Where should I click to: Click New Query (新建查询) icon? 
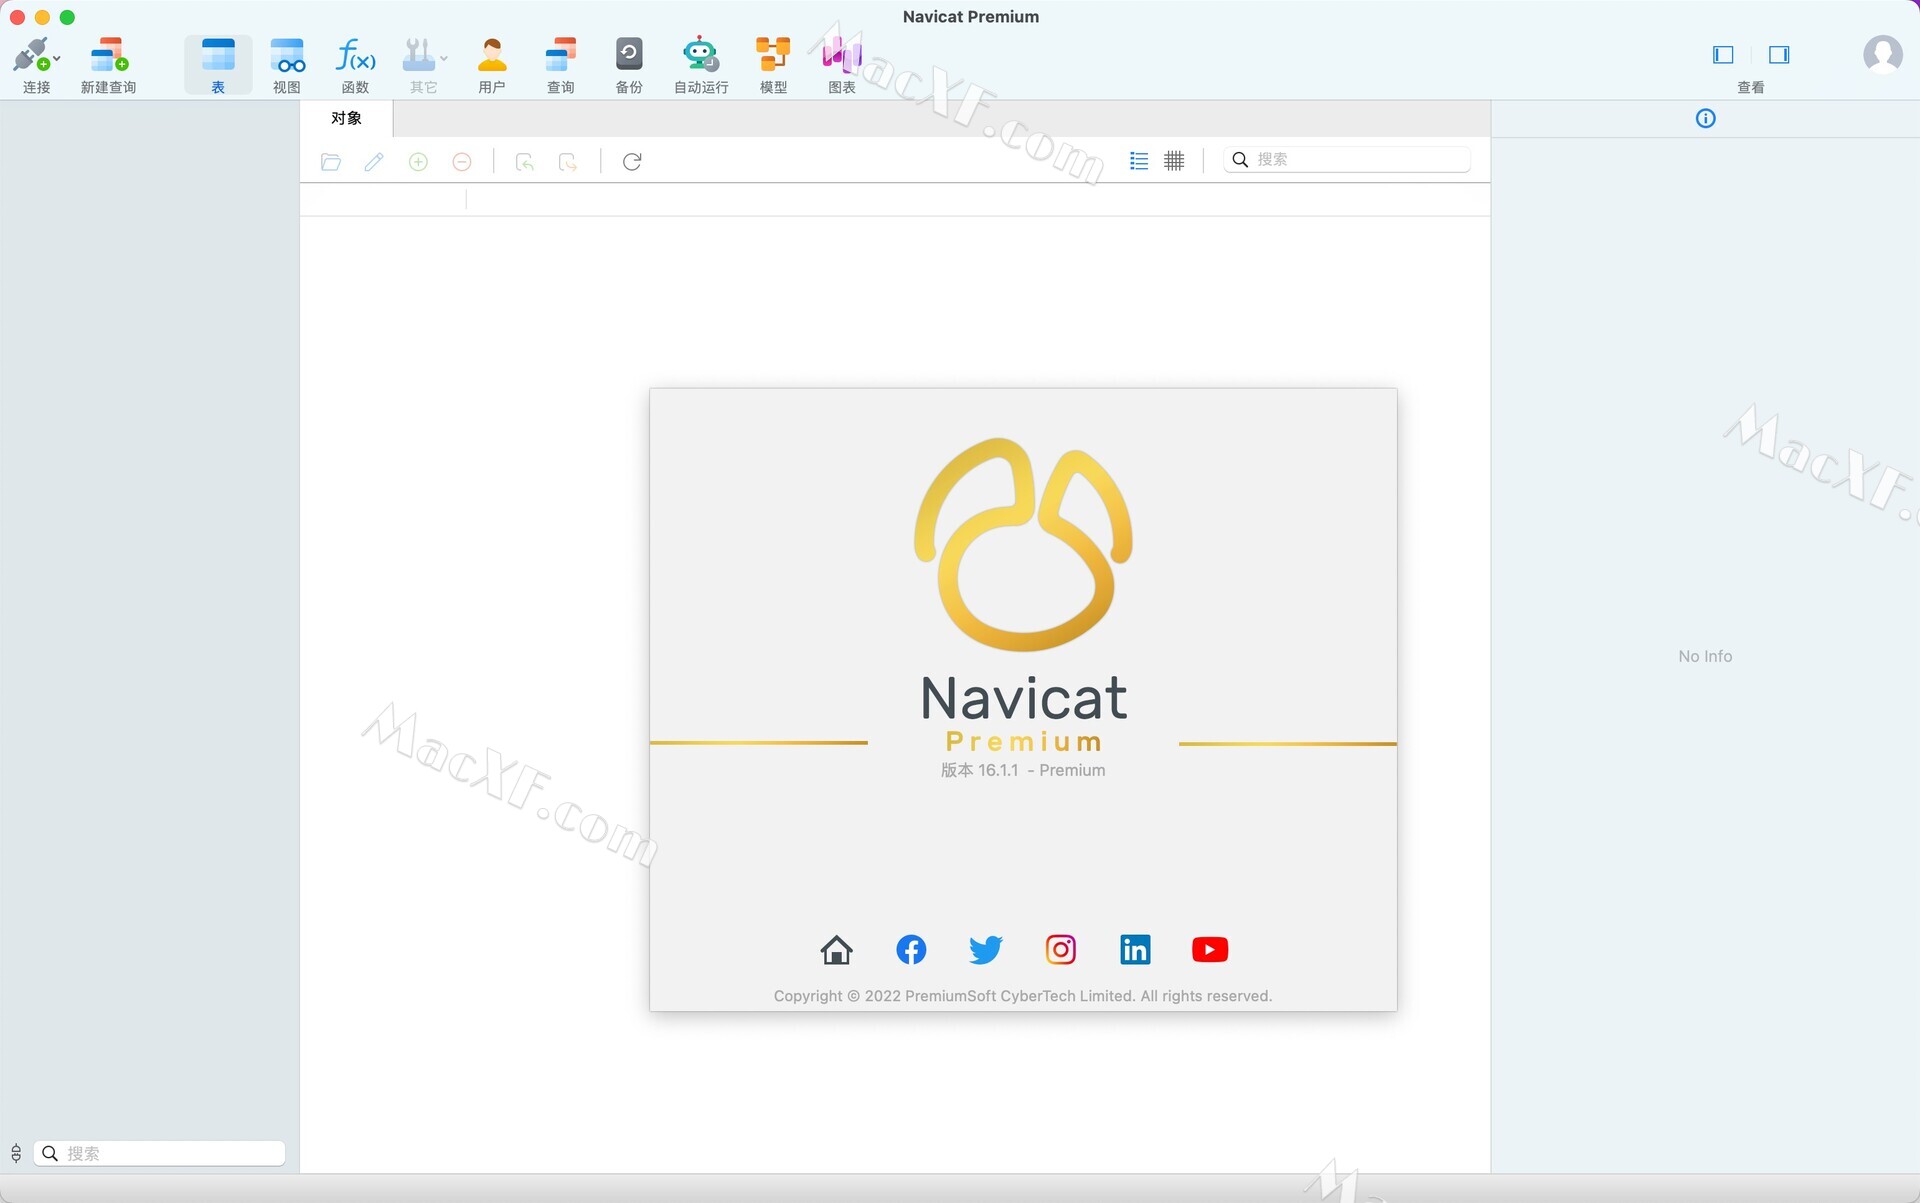pyautogui.click(x=108, y=55)
